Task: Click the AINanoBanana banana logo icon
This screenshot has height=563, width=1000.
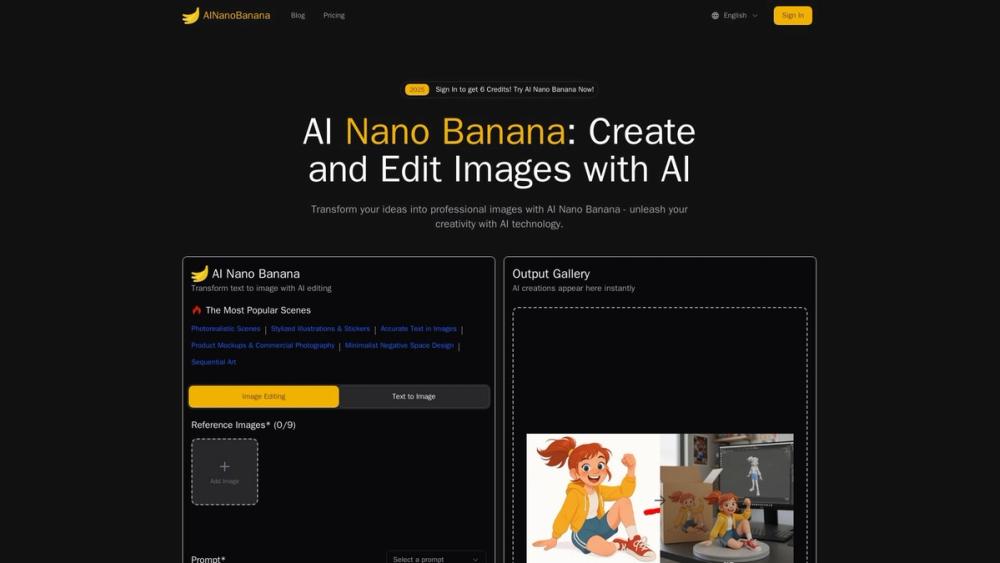Action: [x=191, y=15]
